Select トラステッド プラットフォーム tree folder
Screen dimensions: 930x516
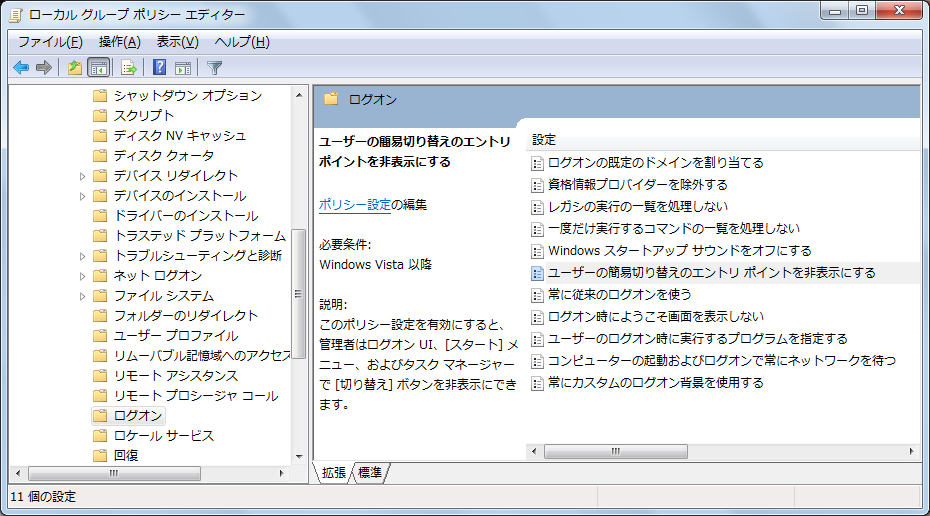point(200,236)
